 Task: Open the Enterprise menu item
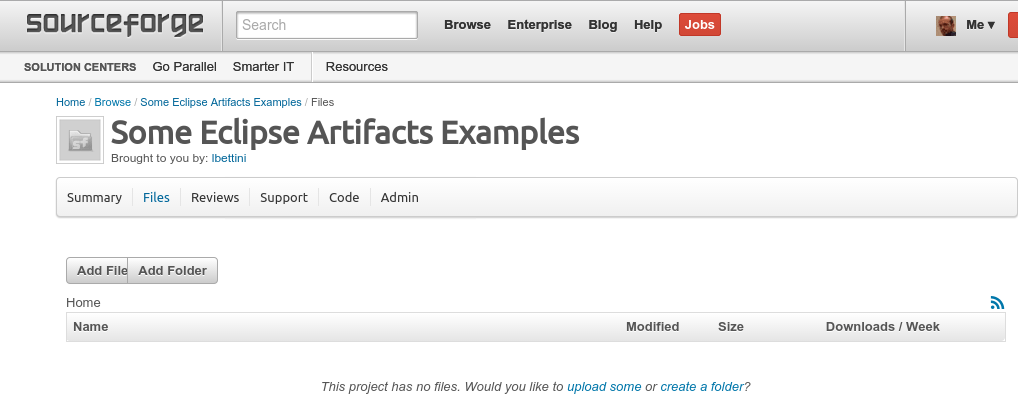coord(540,25)
